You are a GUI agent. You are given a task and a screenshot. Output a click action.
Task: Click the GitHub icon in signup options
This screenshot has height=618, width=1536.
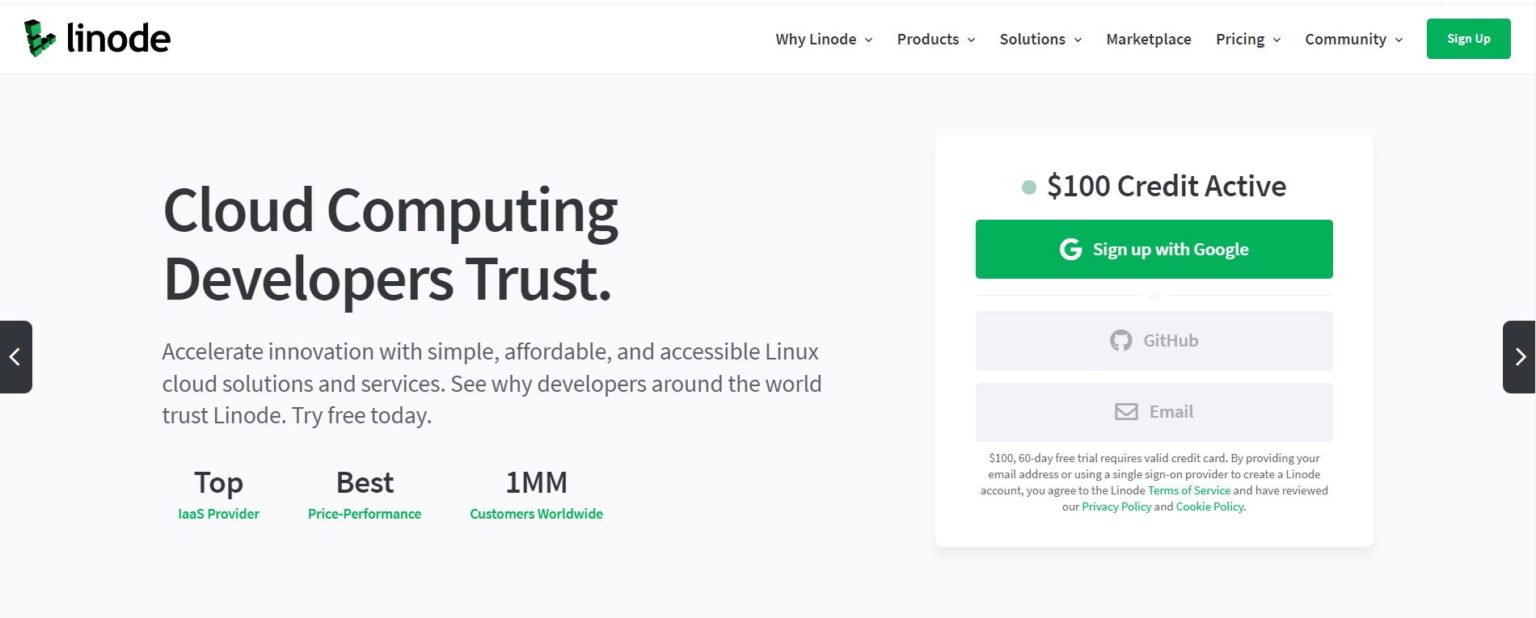pyautogui.click(x=1122, y=340)
